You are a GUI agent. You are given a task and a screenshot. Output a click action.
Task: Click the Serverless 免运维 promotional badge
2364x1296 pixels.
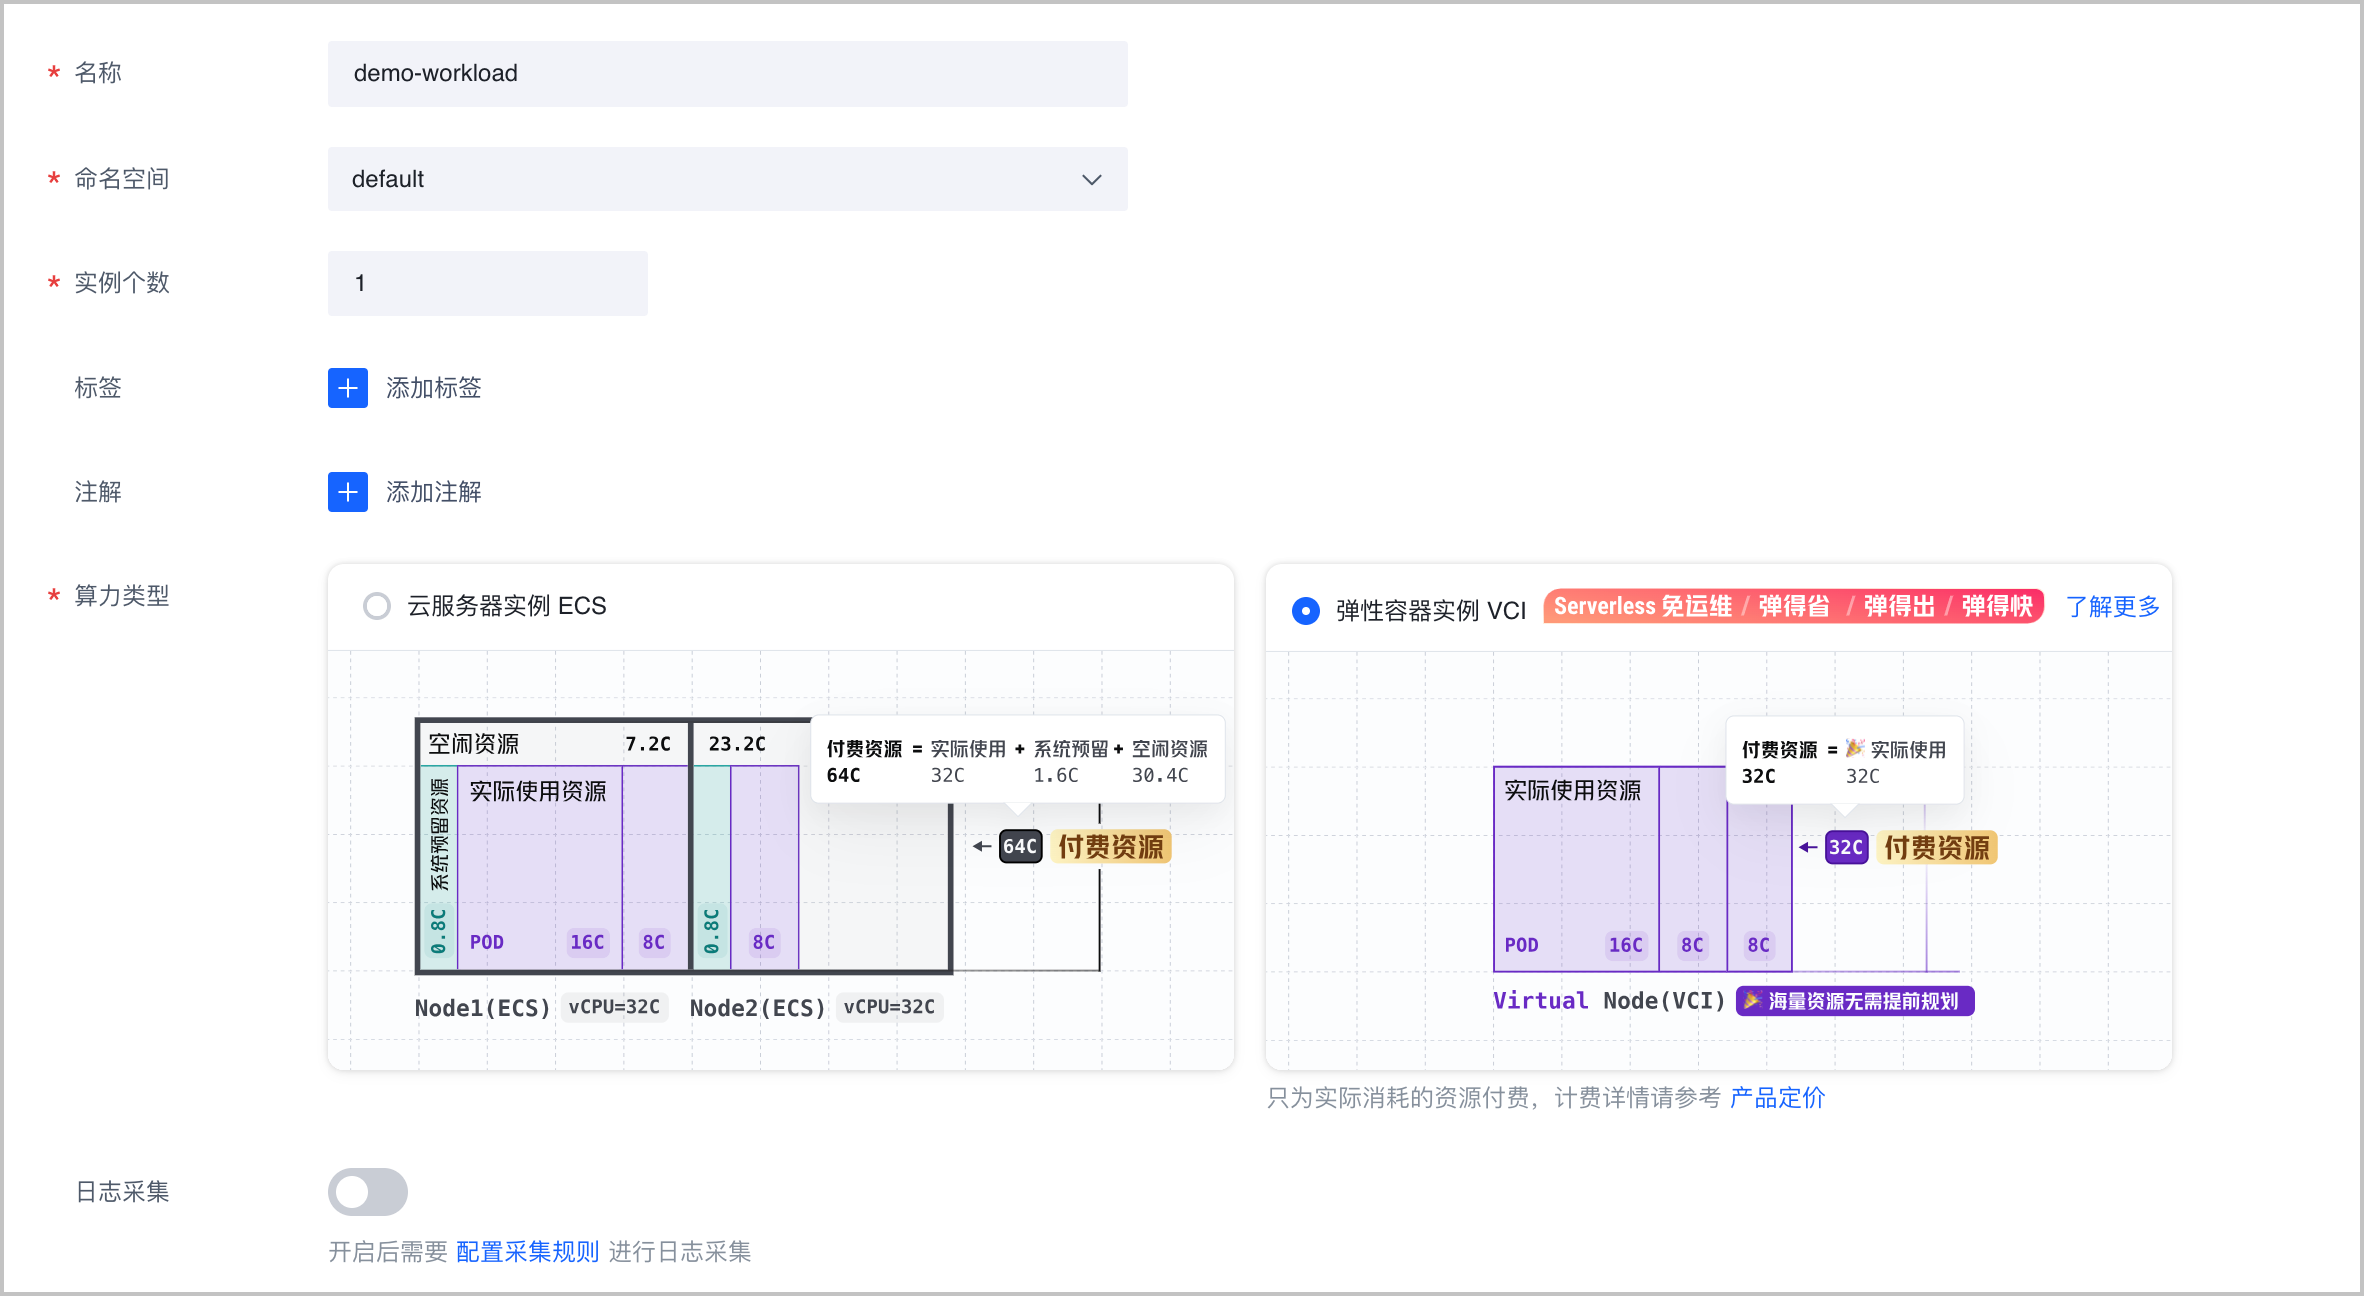pyautogui.click(x=1793, y=606)
